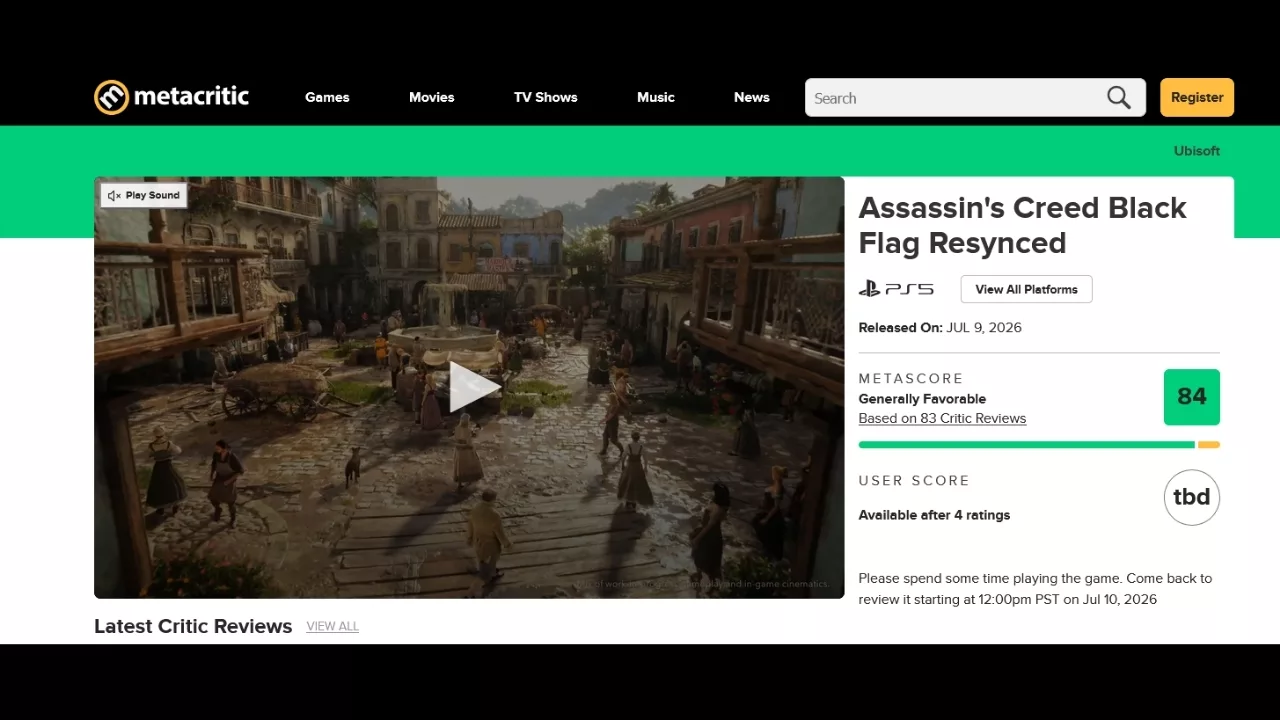Image resolution: width=1280 pixels, height=720 pixels.
Task: Open the Music menu
Action: coord(656,97)
